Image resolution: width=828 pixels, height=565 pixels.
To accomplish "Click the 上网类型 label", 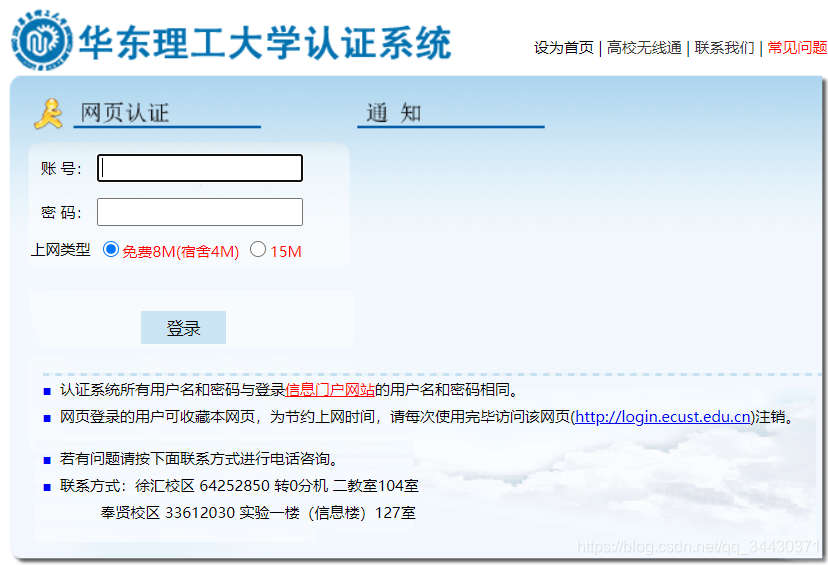I will (61, 250).
